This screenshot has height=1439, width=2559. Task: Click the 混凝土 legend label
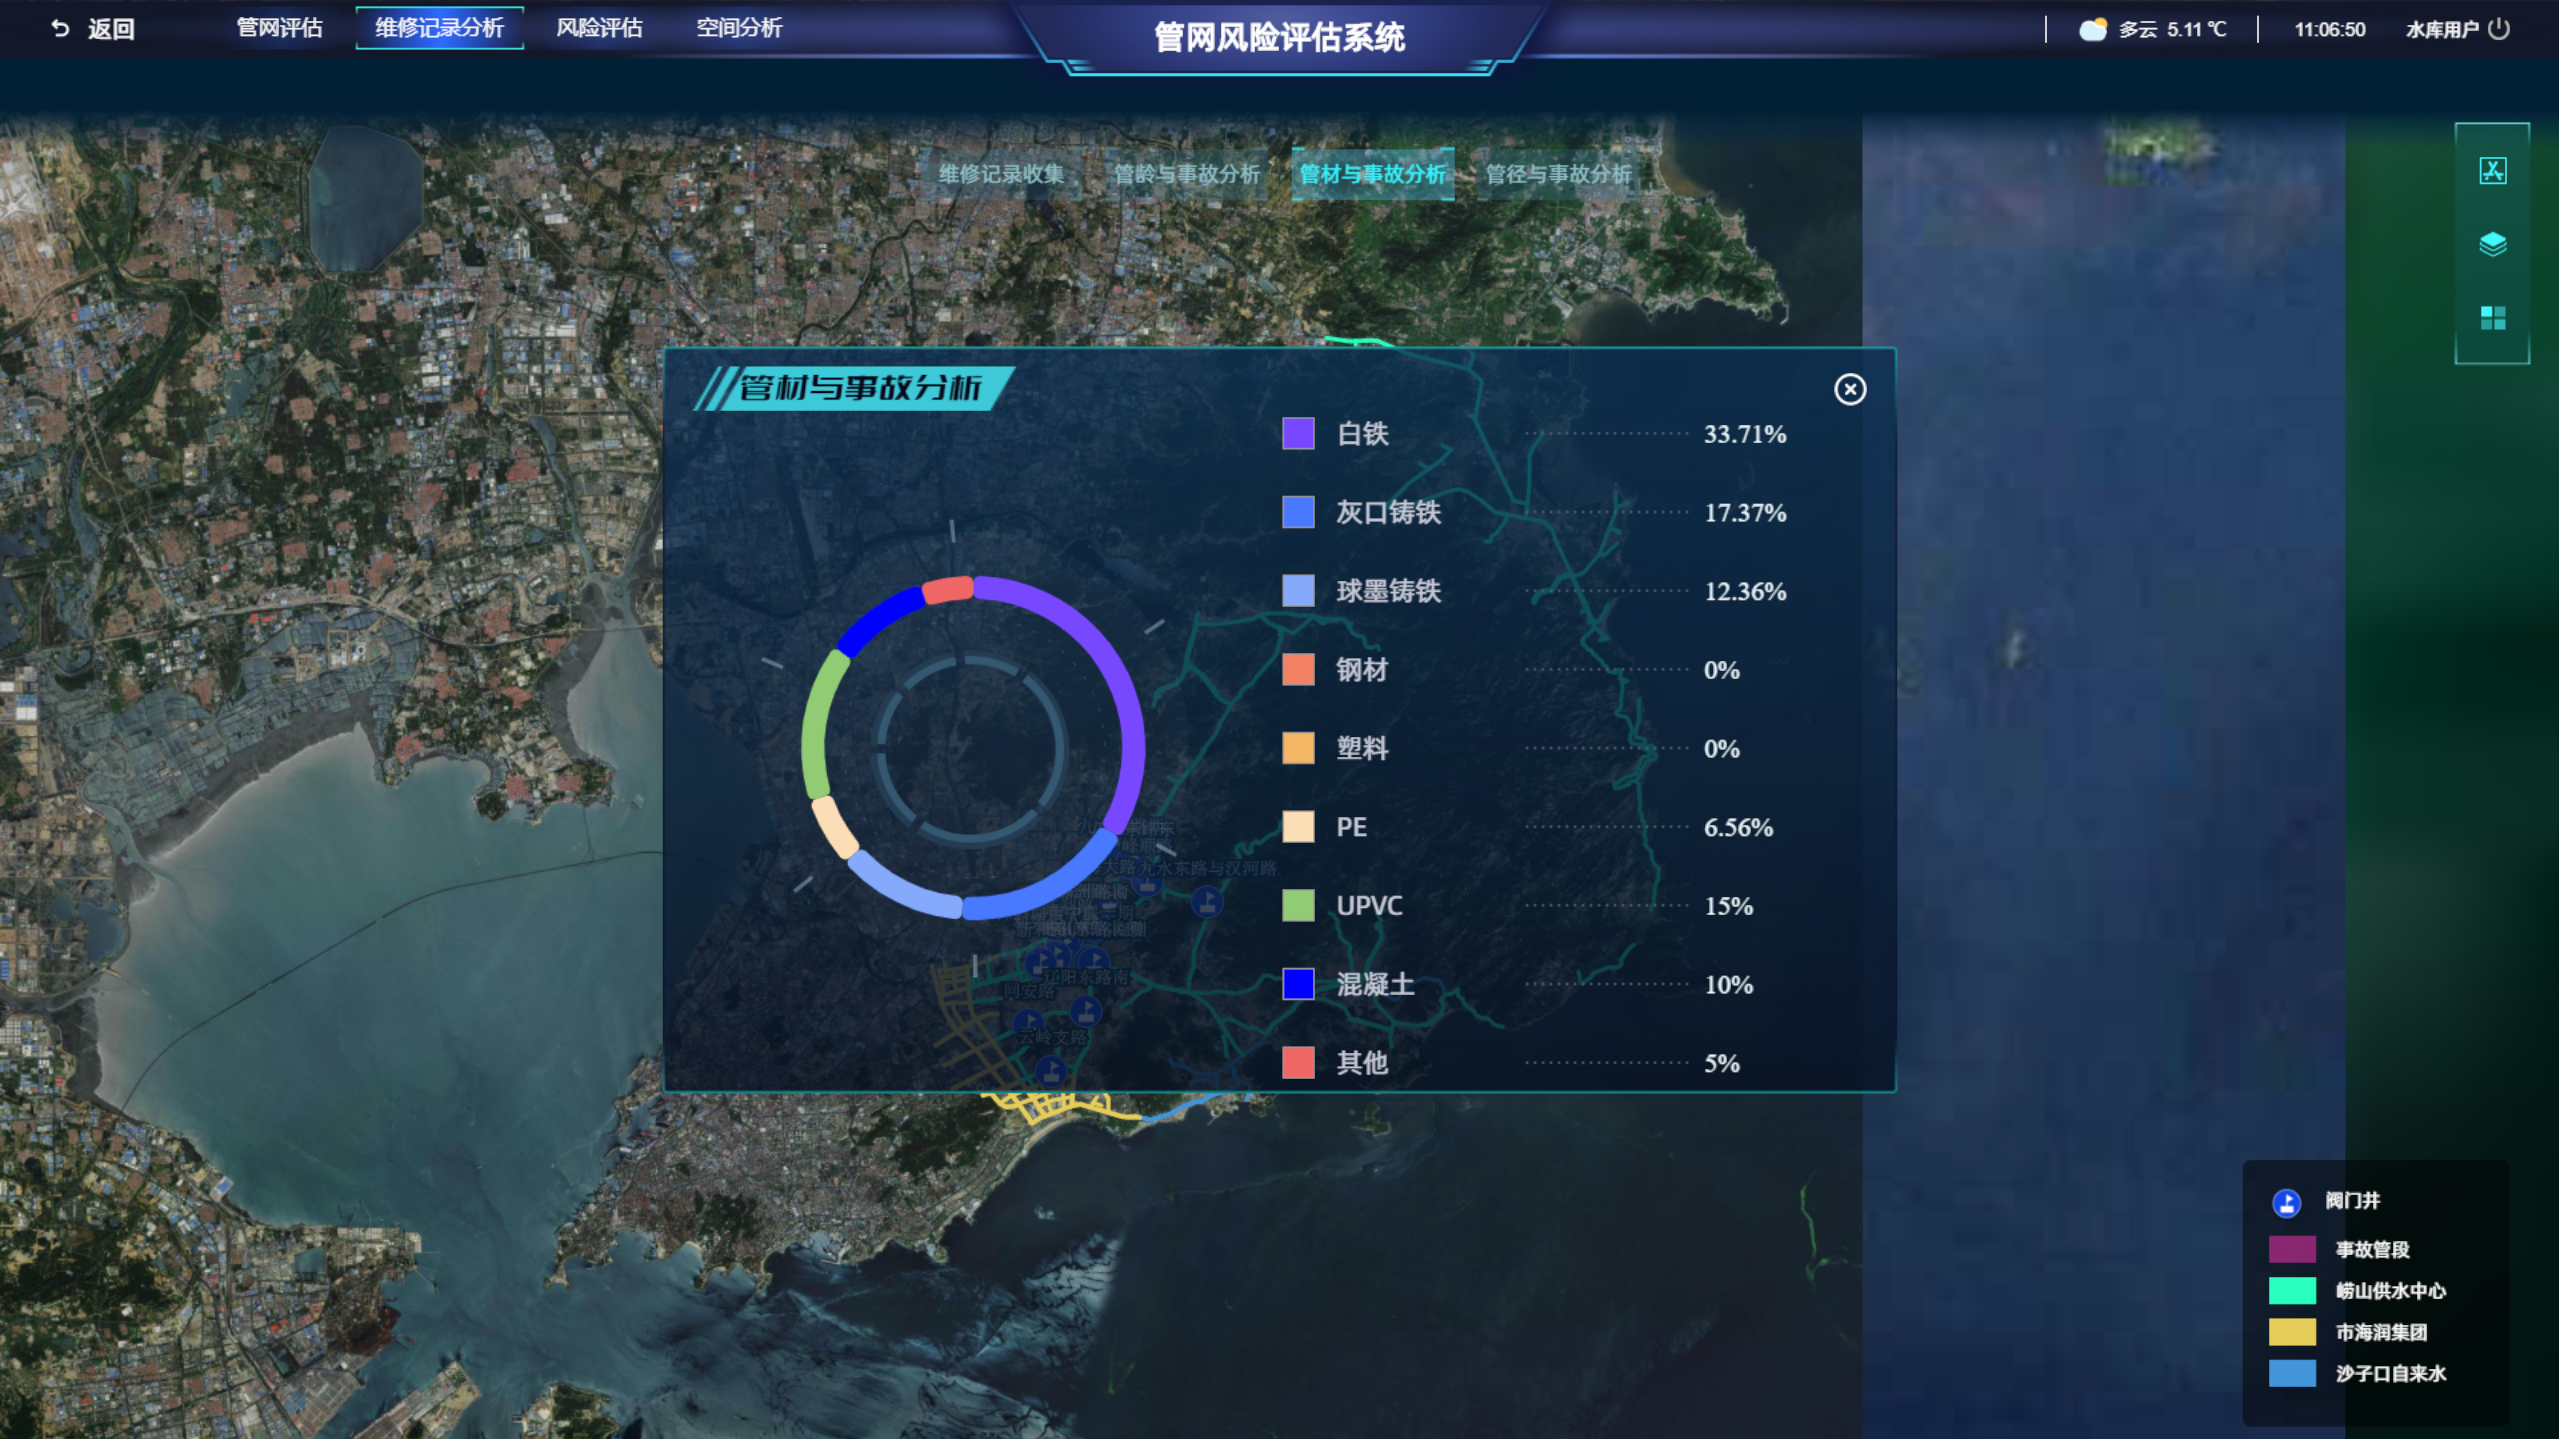point(1375,985)
